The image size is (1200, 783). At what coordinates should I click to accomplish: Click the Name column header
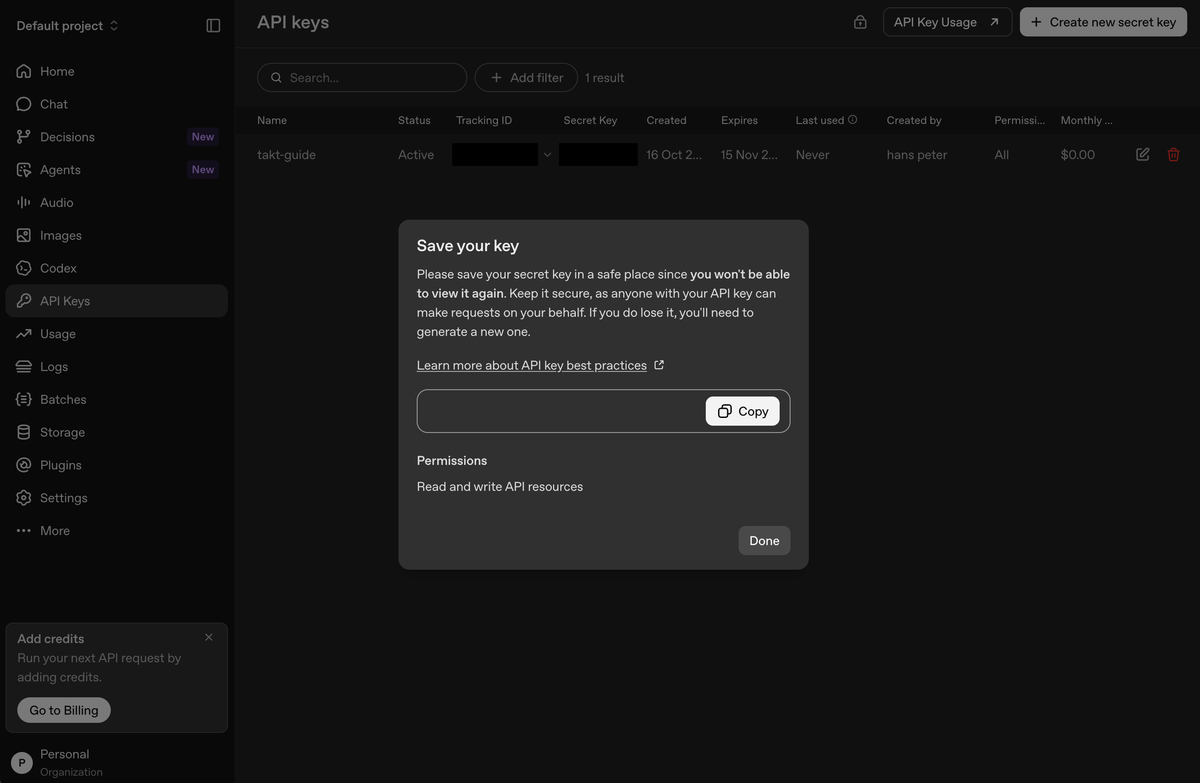pyautogui.click(x=272, y=120)
